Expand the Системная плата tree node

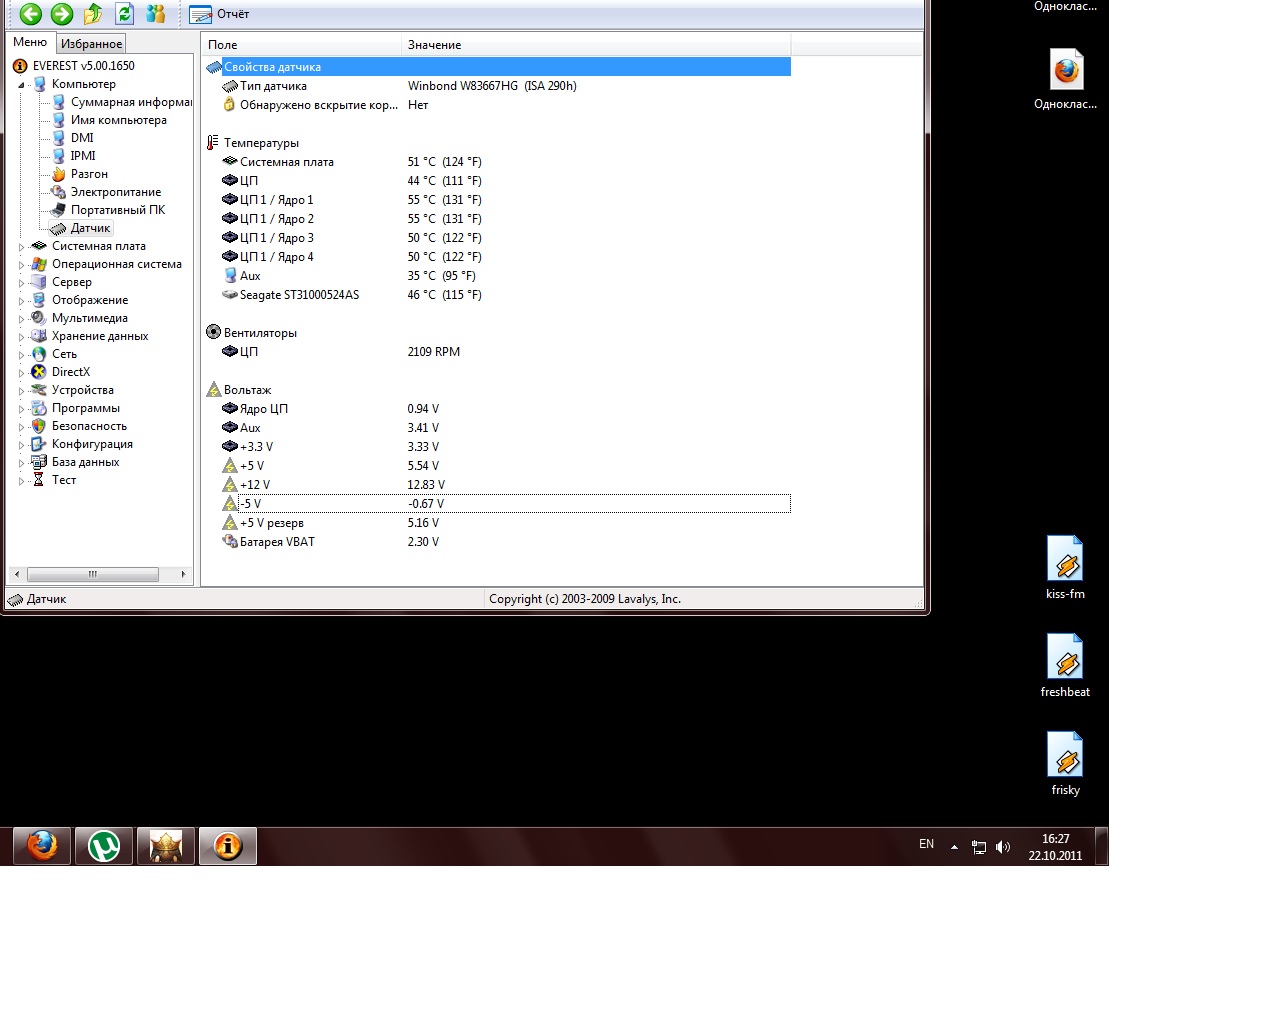tap(21, 247)
